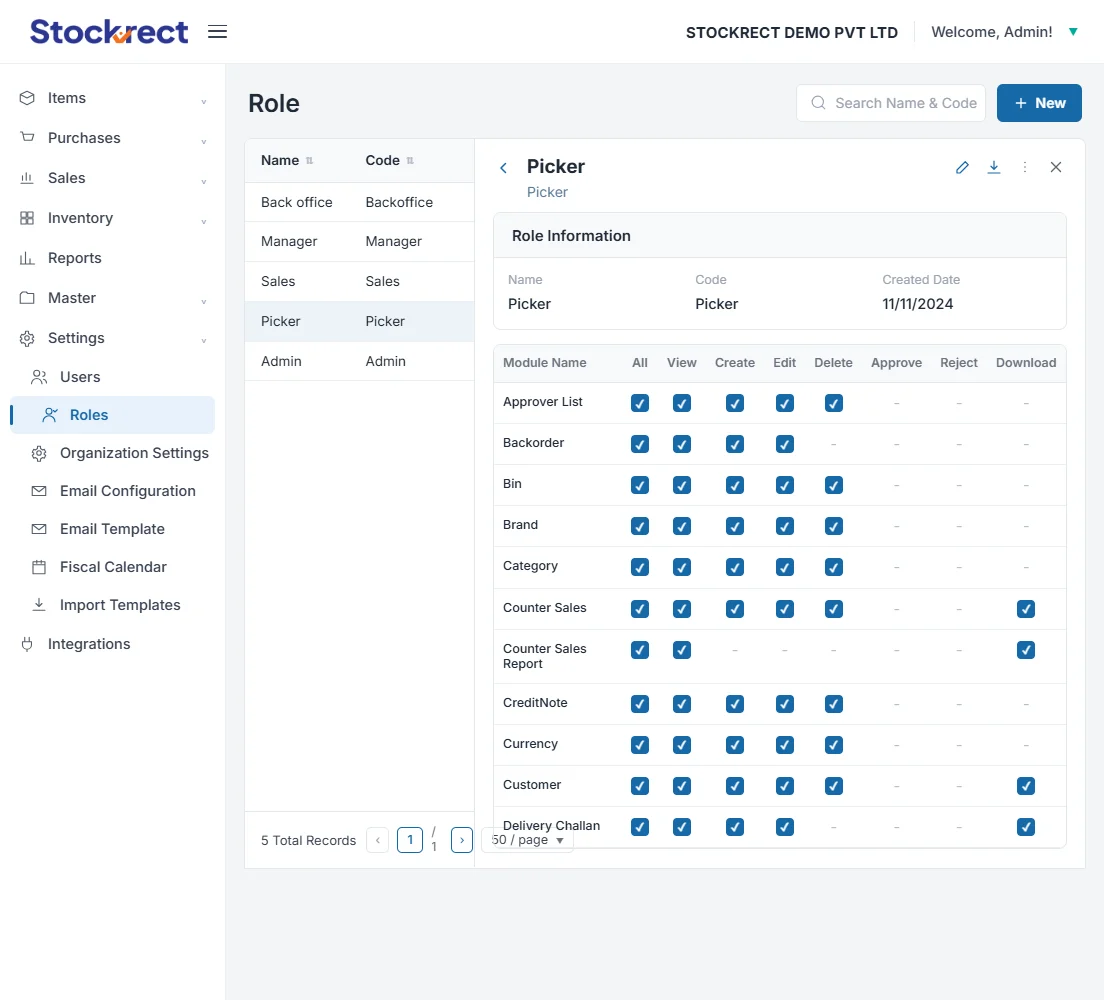Toggle View checkbox for Backorder
The width and height of the screenshot is (1104, 1000).
pyautogui.click(x=682, y=444)
